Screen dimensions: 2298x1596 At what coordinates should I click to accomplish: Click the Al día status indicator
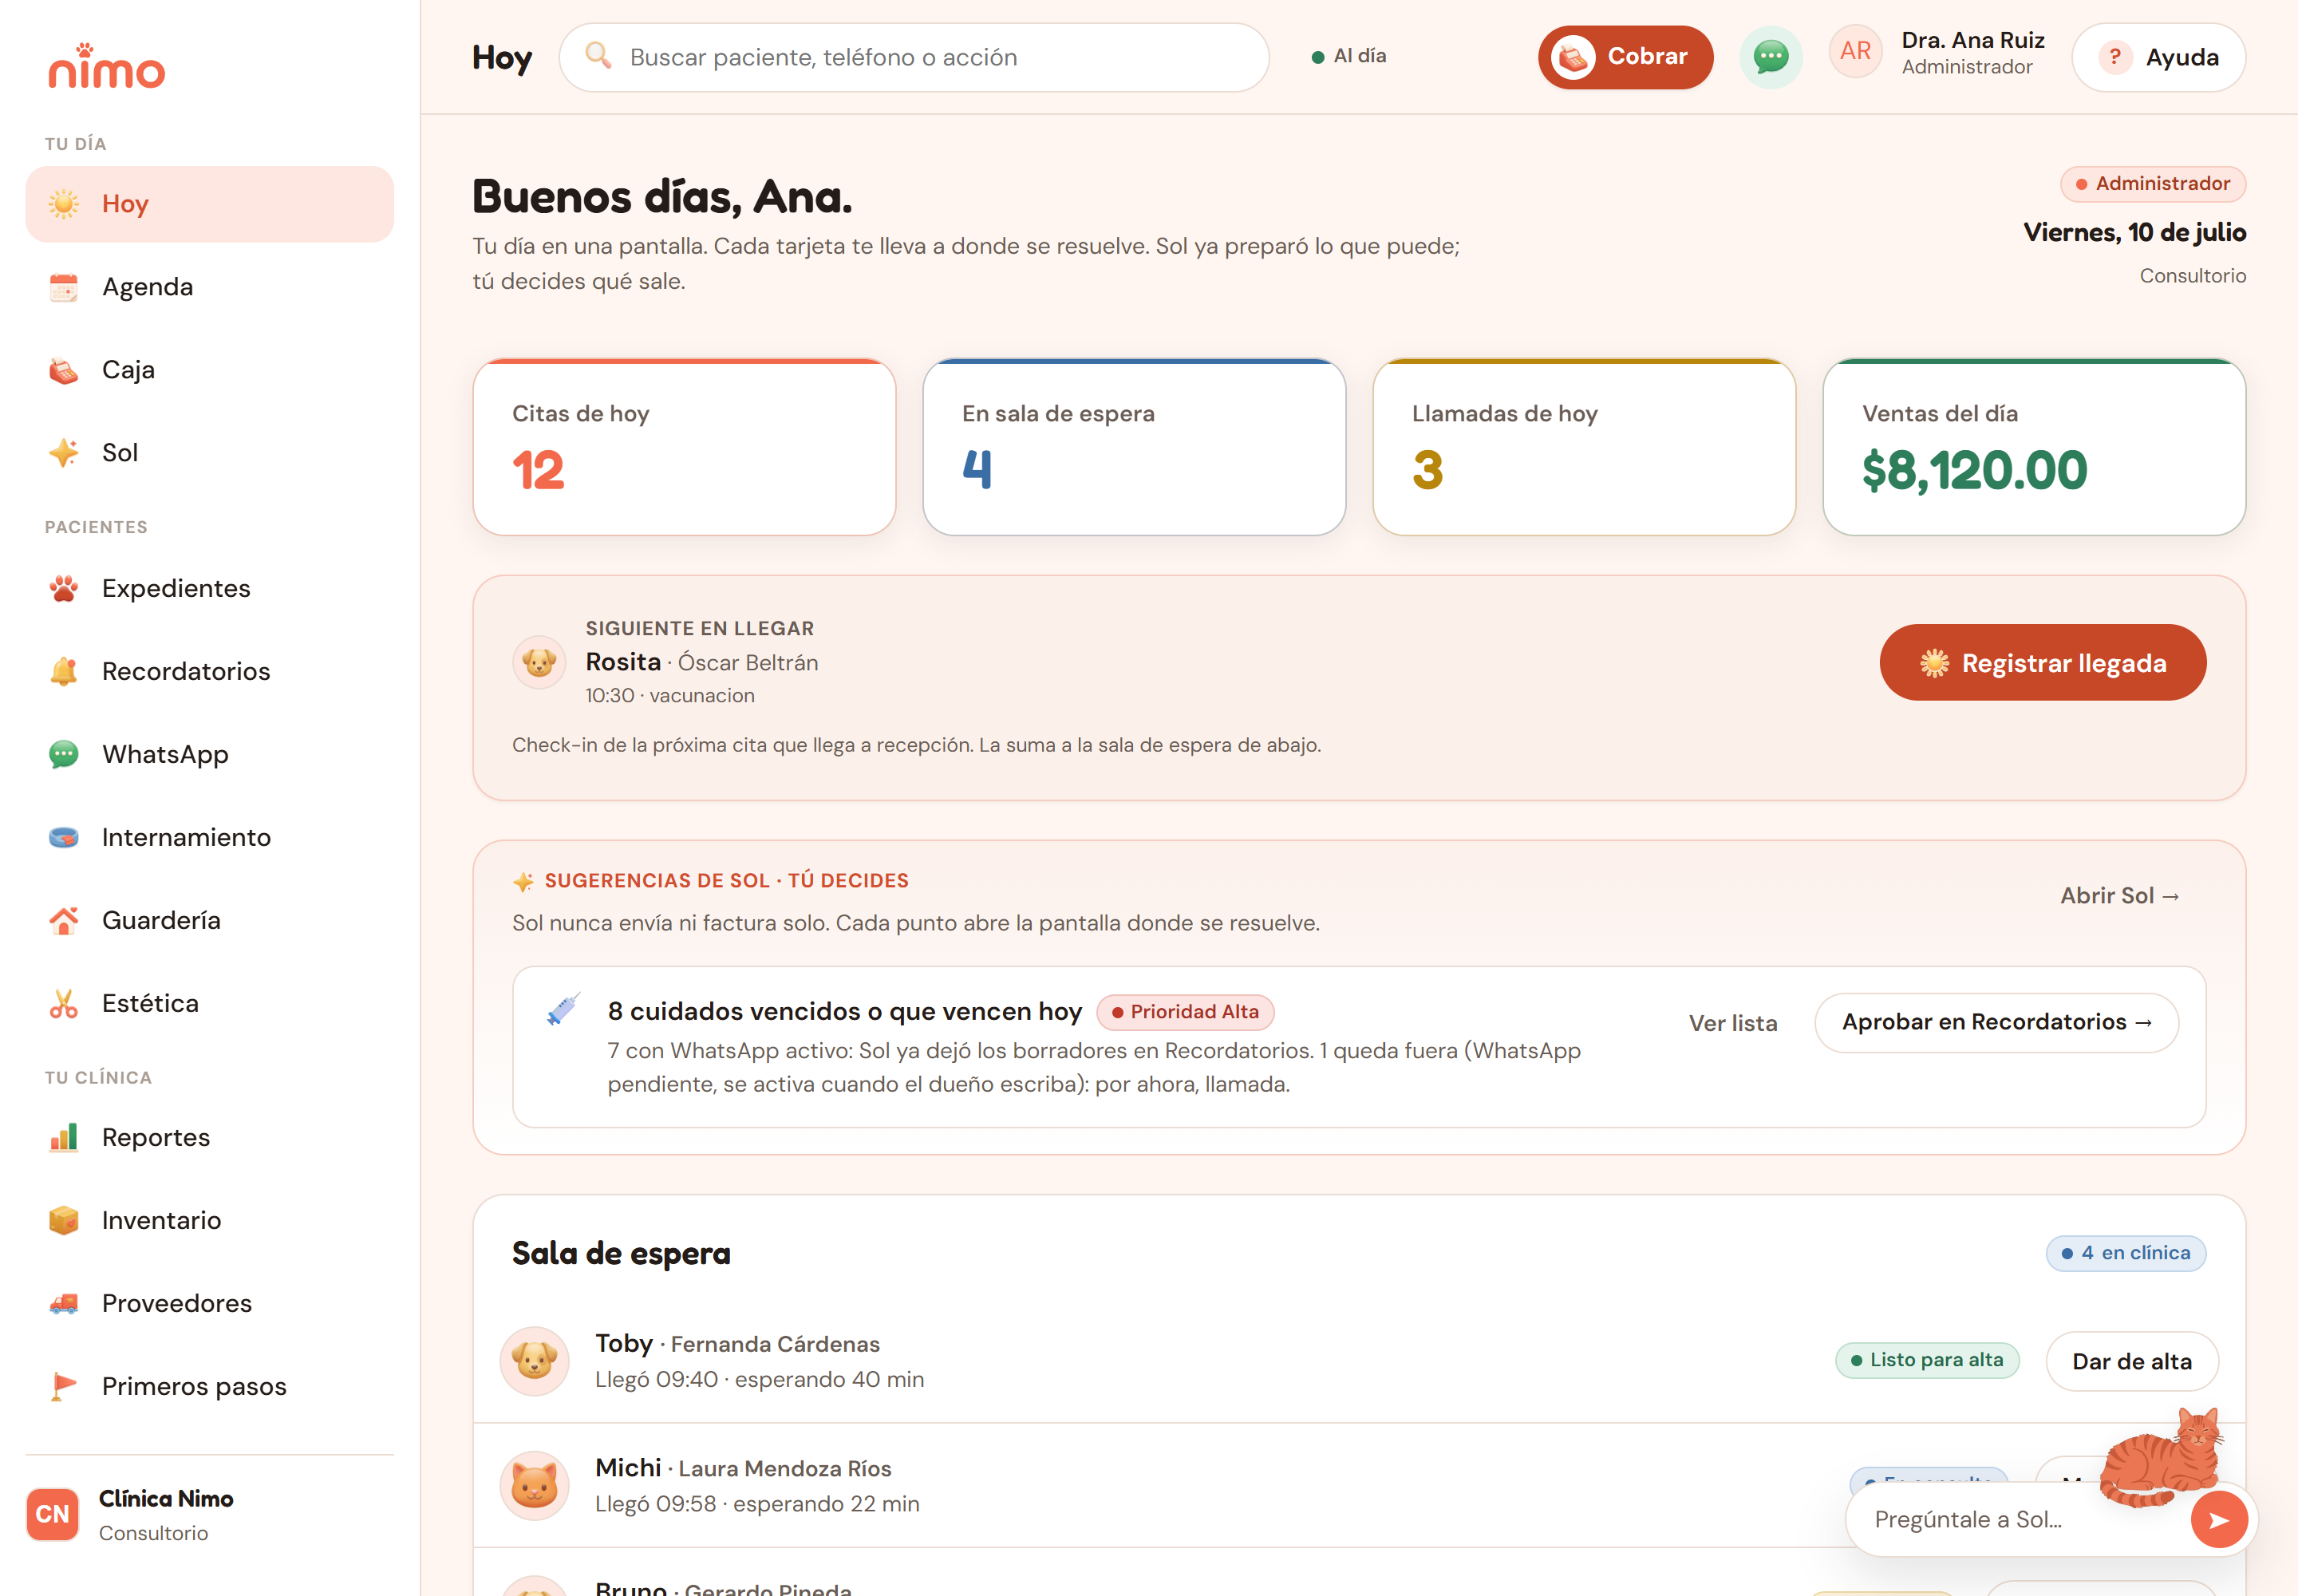tap(1349, 56)
